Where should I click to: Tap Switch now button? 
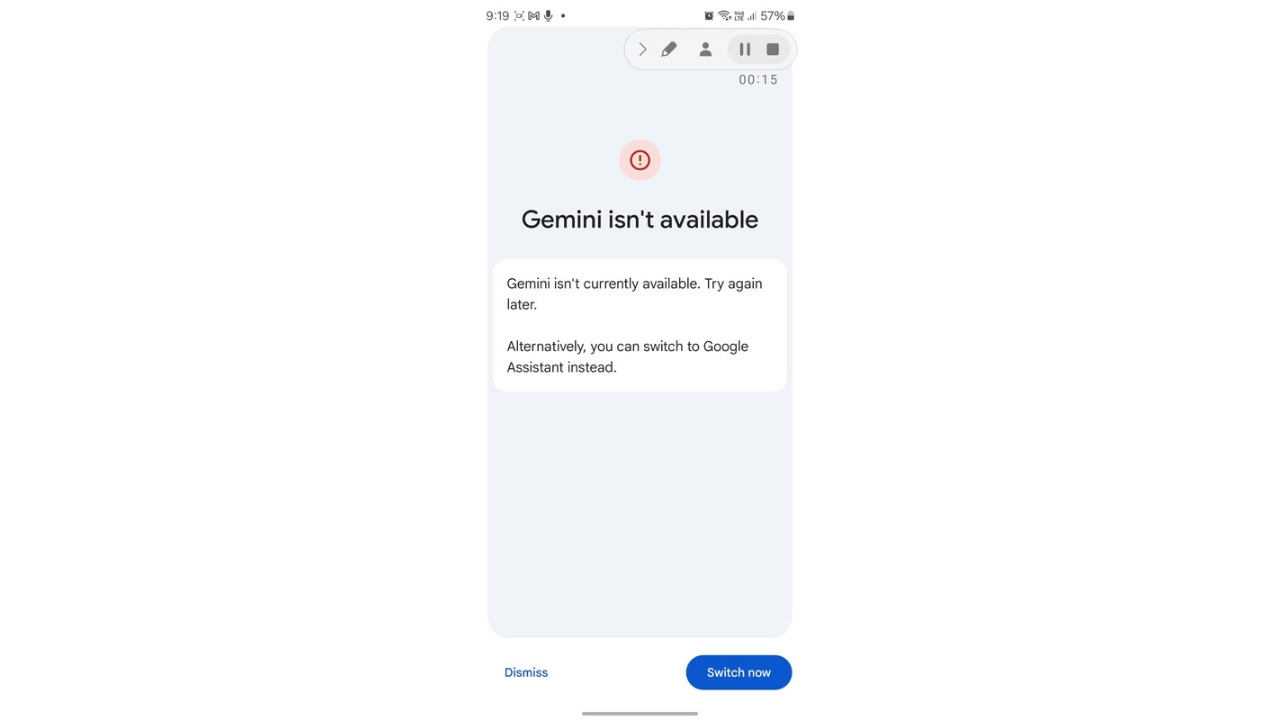click(739, 672)
